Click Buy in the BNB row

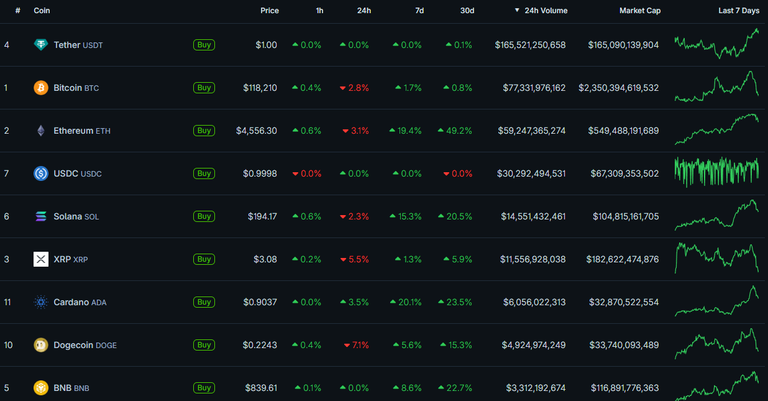pyautogui.click(x=204, y=388)
